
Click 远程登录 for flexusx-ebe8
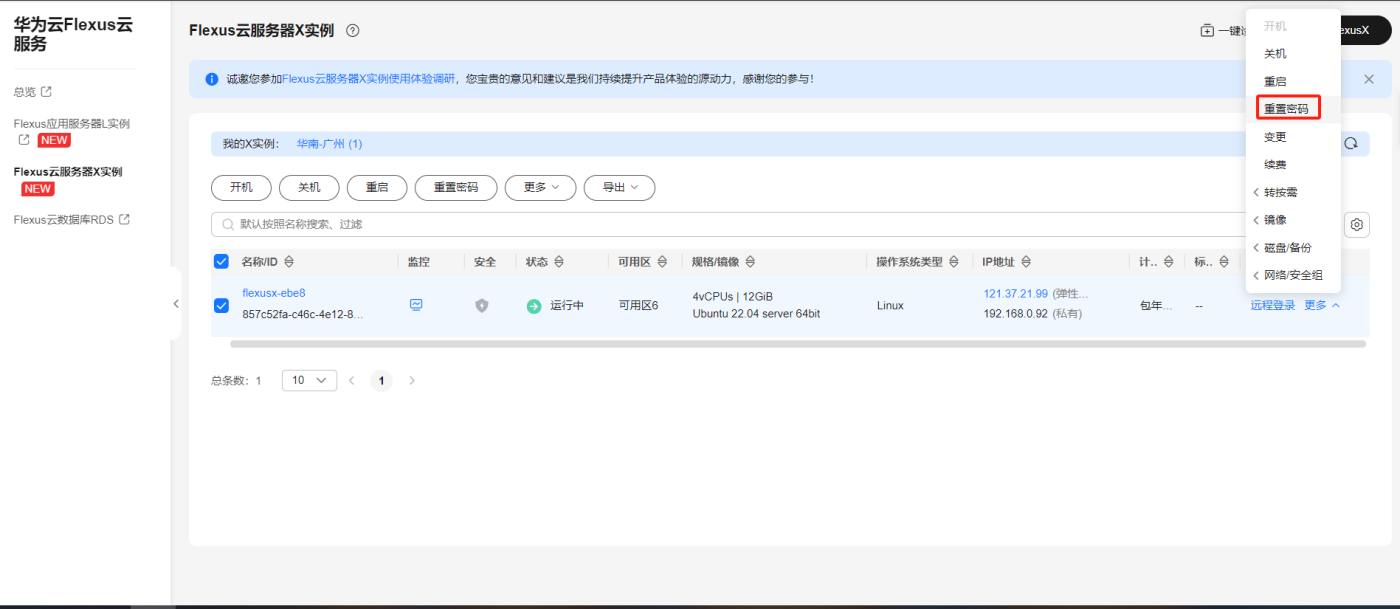pos(1272,305)
